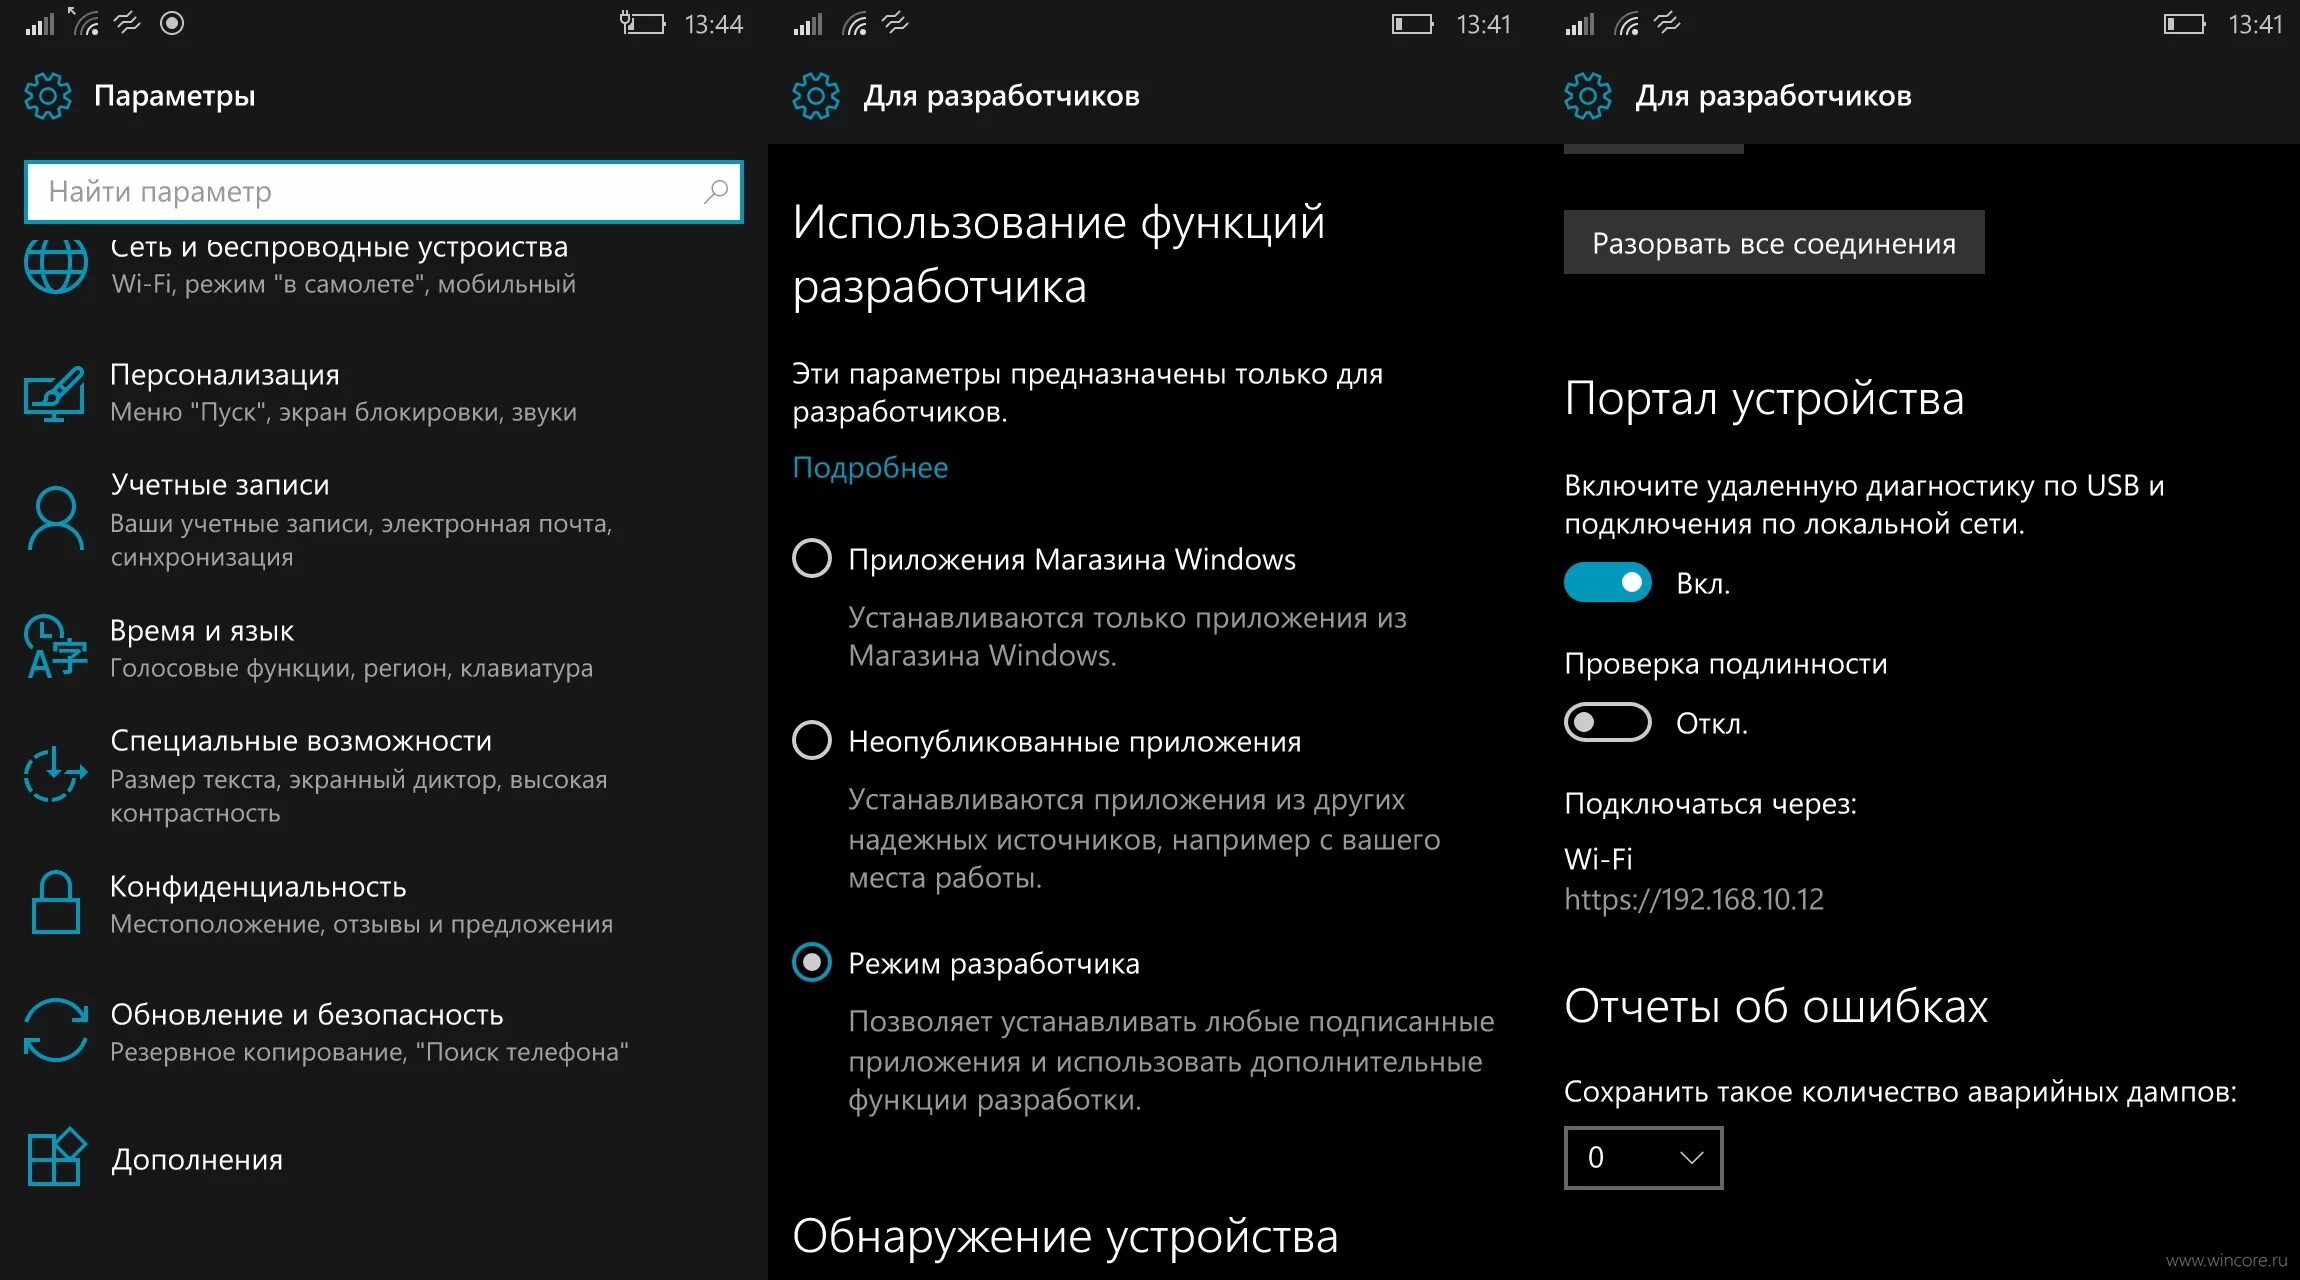Open the Дополнения puzzle icon
Image resolution: width=2300 pixels, height=1280 pixels.
point(55,1158)
